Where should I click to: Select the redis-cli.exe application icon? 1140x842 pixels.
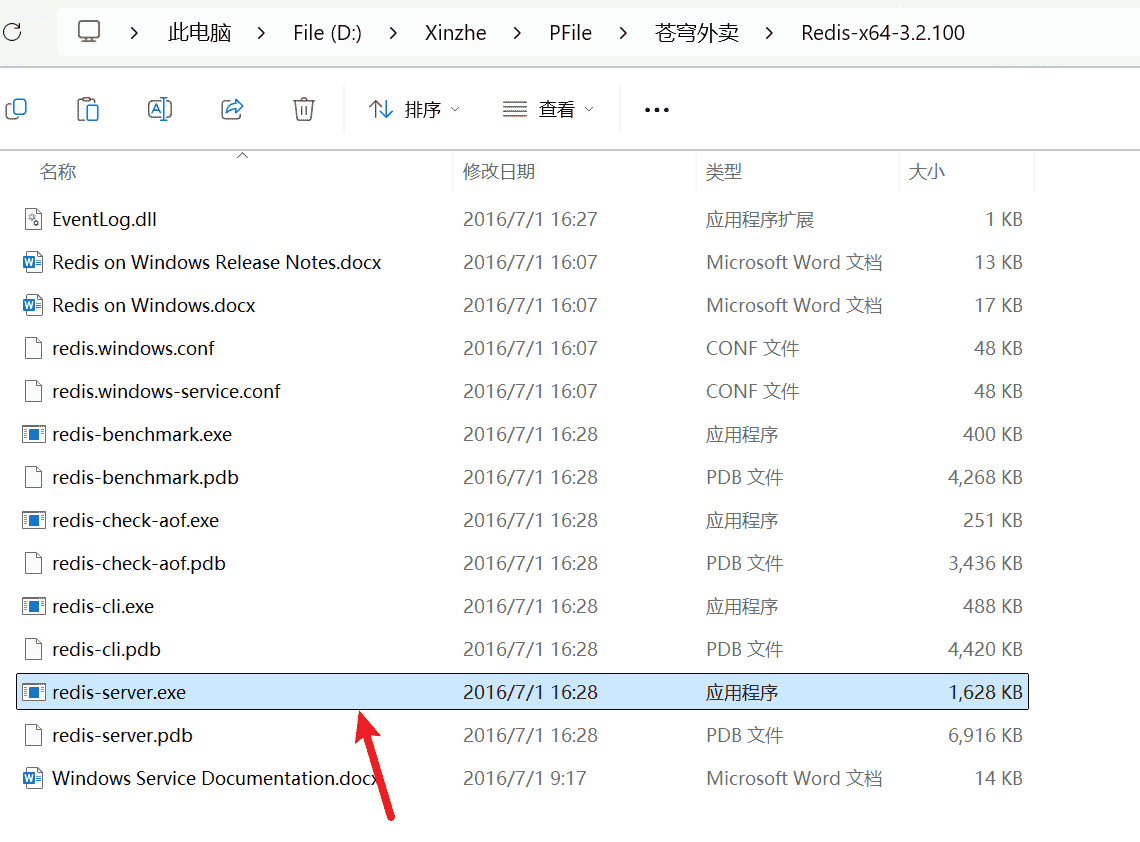click(x=35, y=607)
